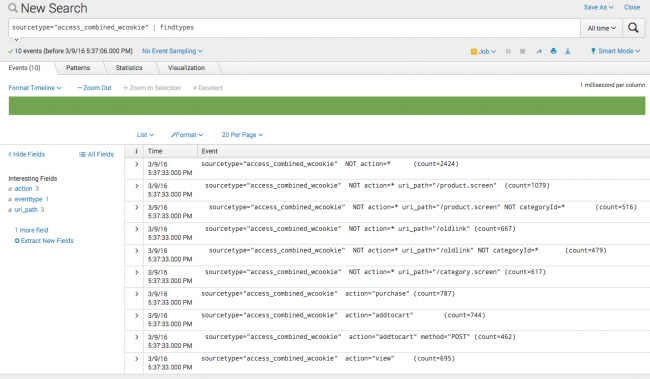Open the No Event Sampling dropdown
Image resolution: width=650 pixels, height=379 pixels.
(172, 51)
